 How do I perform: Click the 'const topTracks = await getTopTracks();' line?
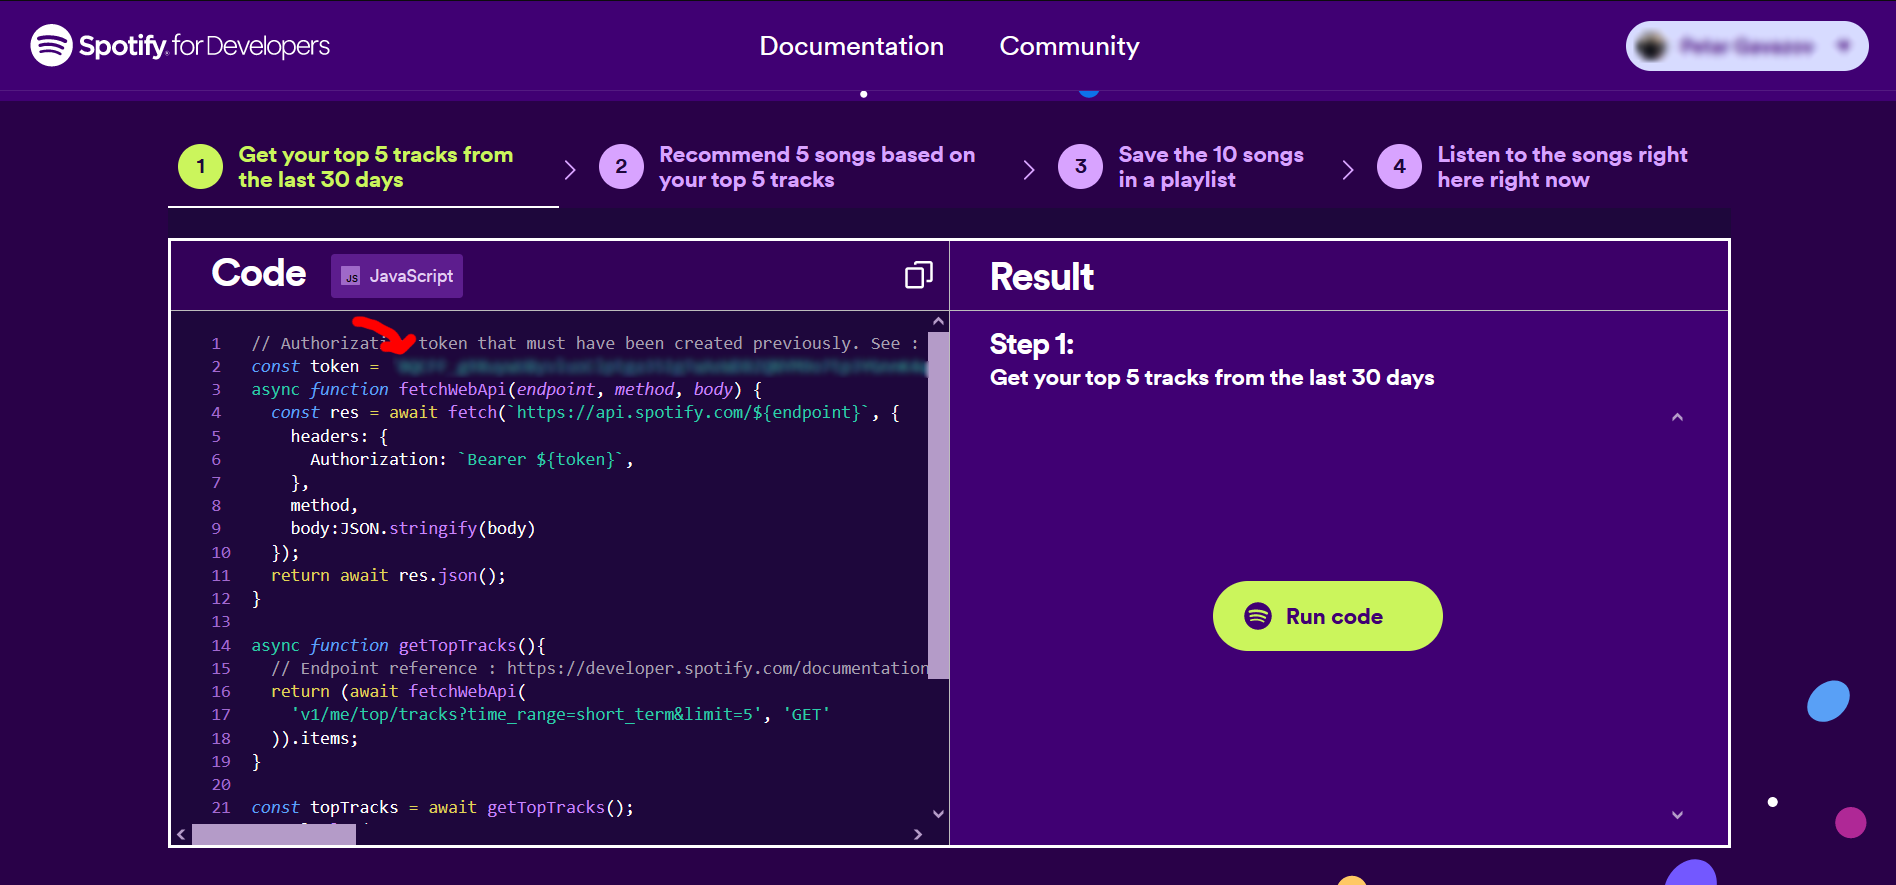[x=442, y=807]
